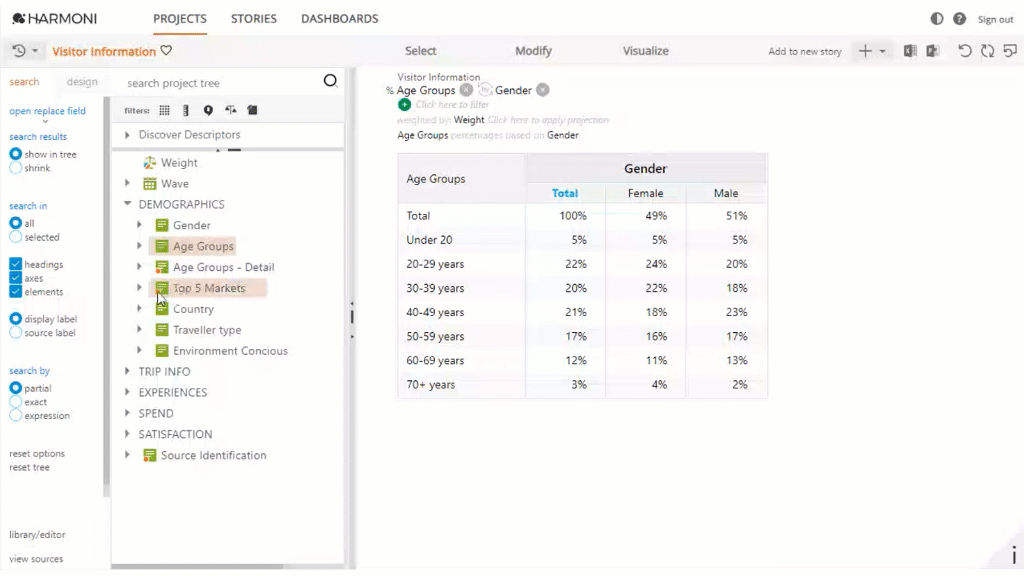Image resolution: width=1024 pixels, height=576 pixels.
Task: Open the help question mark icon
Action: [959, 18]
